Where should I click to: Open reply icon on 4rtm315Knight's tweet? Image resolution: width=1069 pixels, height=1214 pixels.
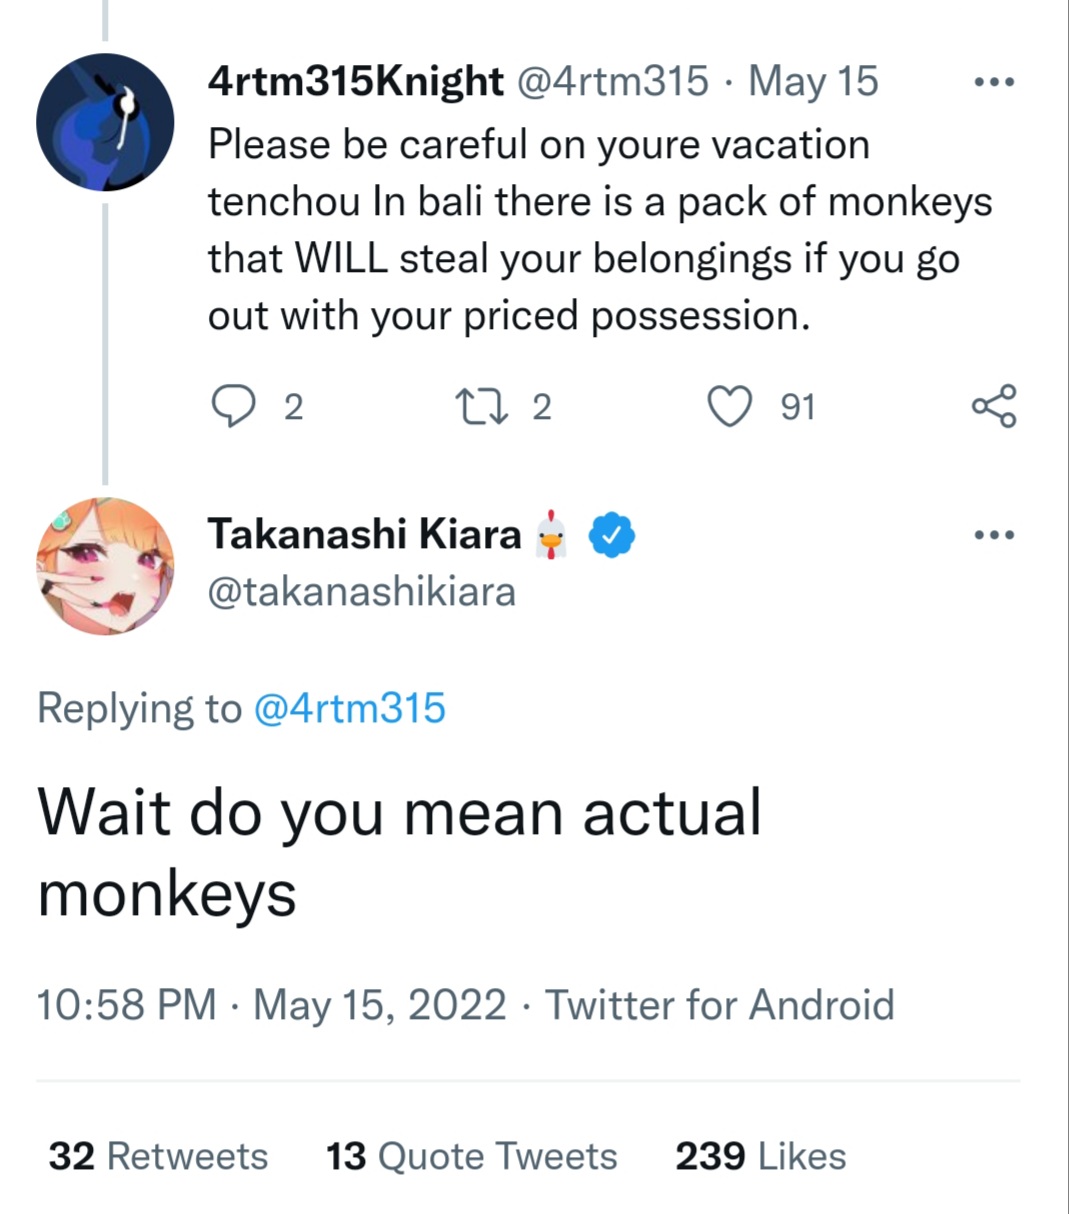[234, 407]
